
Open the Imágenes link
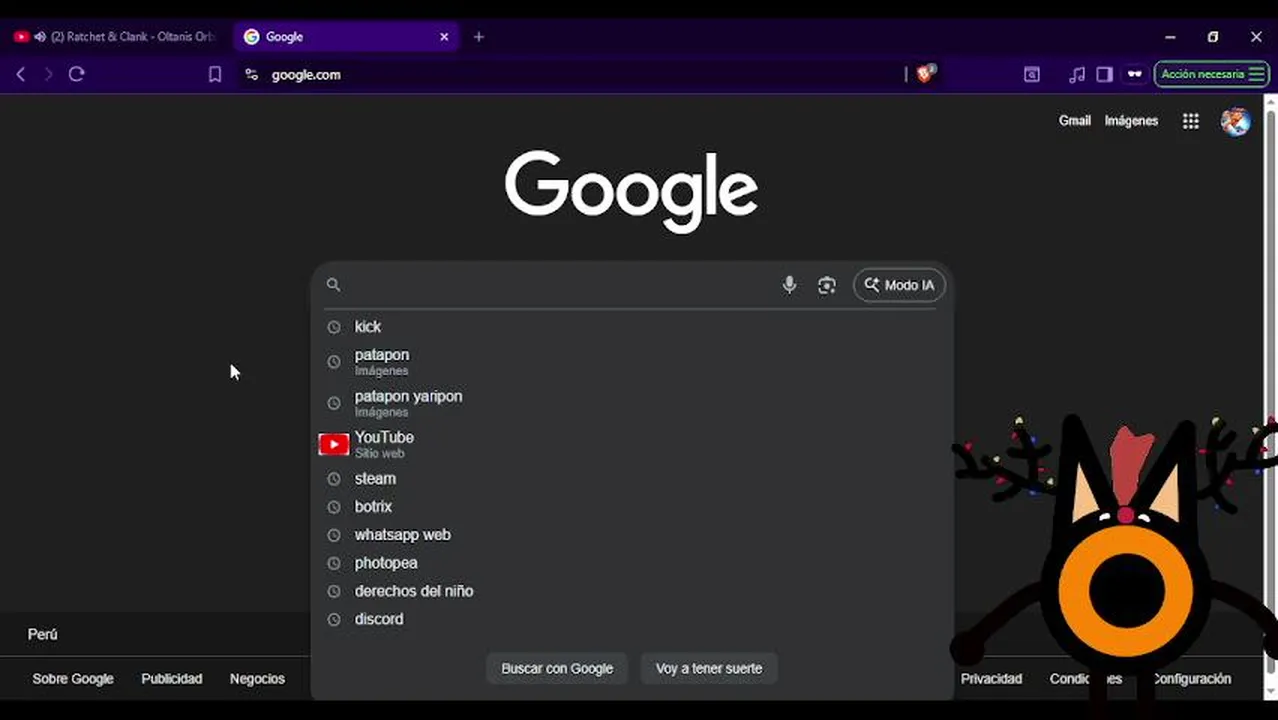(1131, 121)
